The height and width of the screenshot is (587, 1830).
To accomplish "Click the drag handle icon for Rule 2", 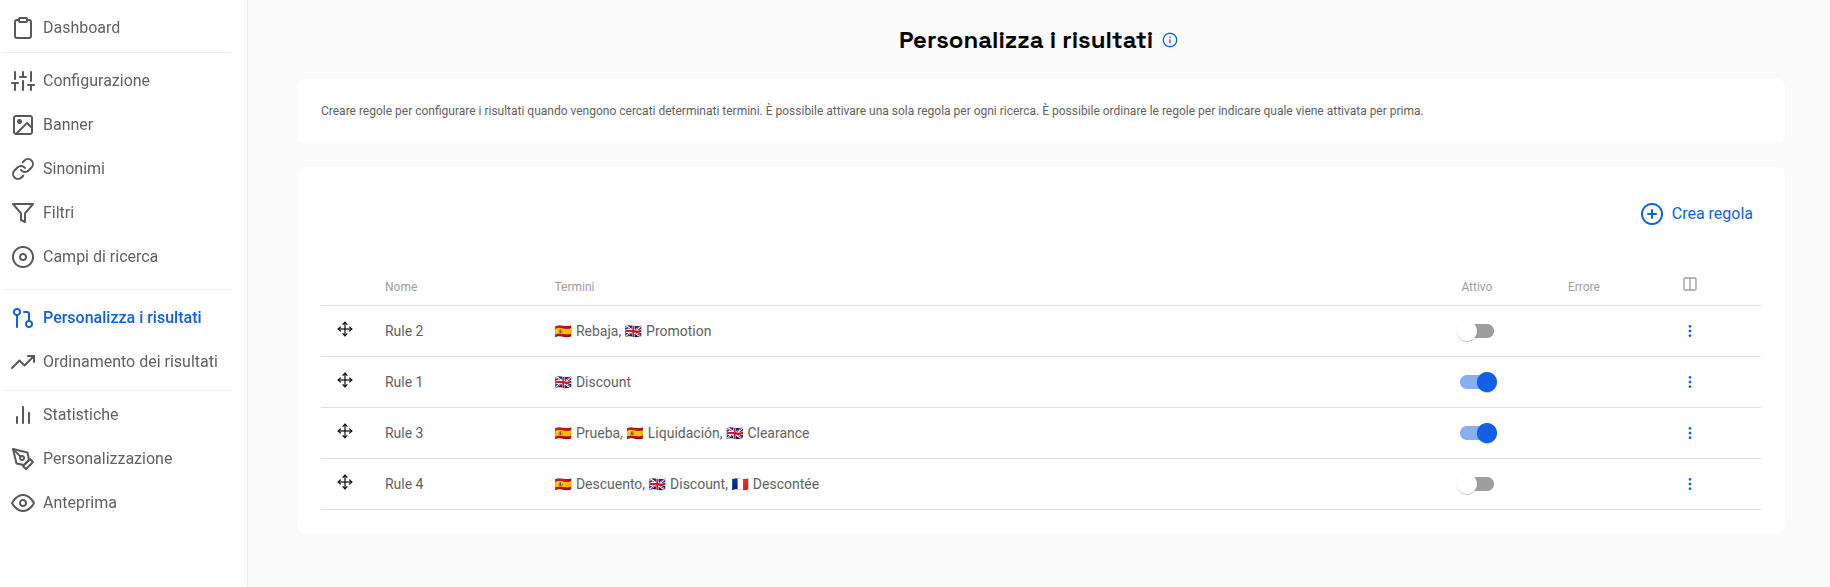I will tap(345, 329).
